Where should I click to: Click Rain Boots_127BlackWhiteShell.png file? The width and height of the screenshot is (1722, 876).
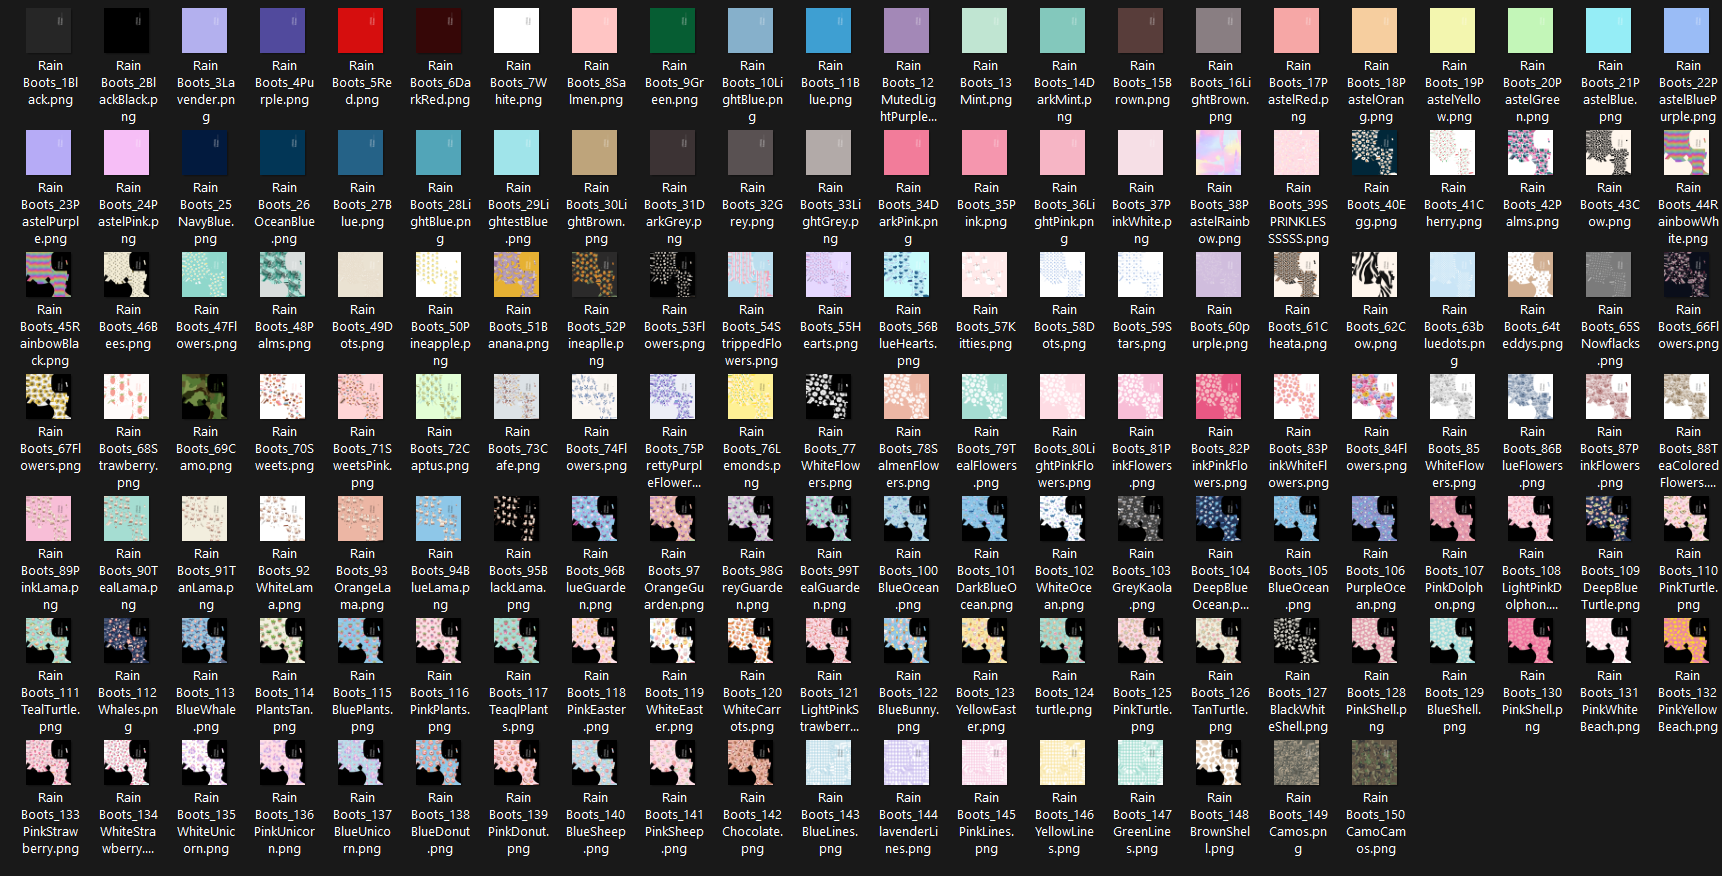tap(1297, 641)
